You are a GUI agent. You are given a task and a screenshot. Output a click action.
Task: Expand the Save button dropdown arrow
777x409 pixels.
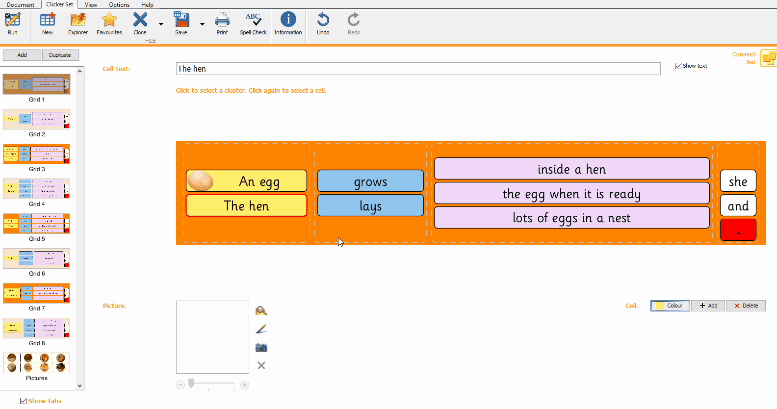[x=201, y=22]
